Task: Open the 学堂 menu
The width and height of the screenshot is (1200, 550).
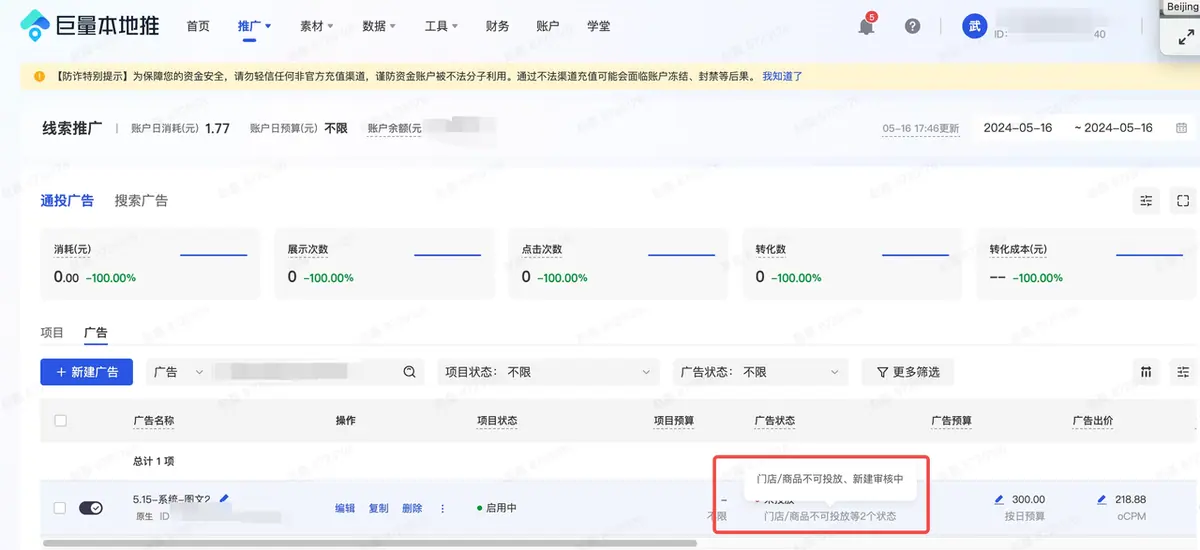Action: point(598,26)
